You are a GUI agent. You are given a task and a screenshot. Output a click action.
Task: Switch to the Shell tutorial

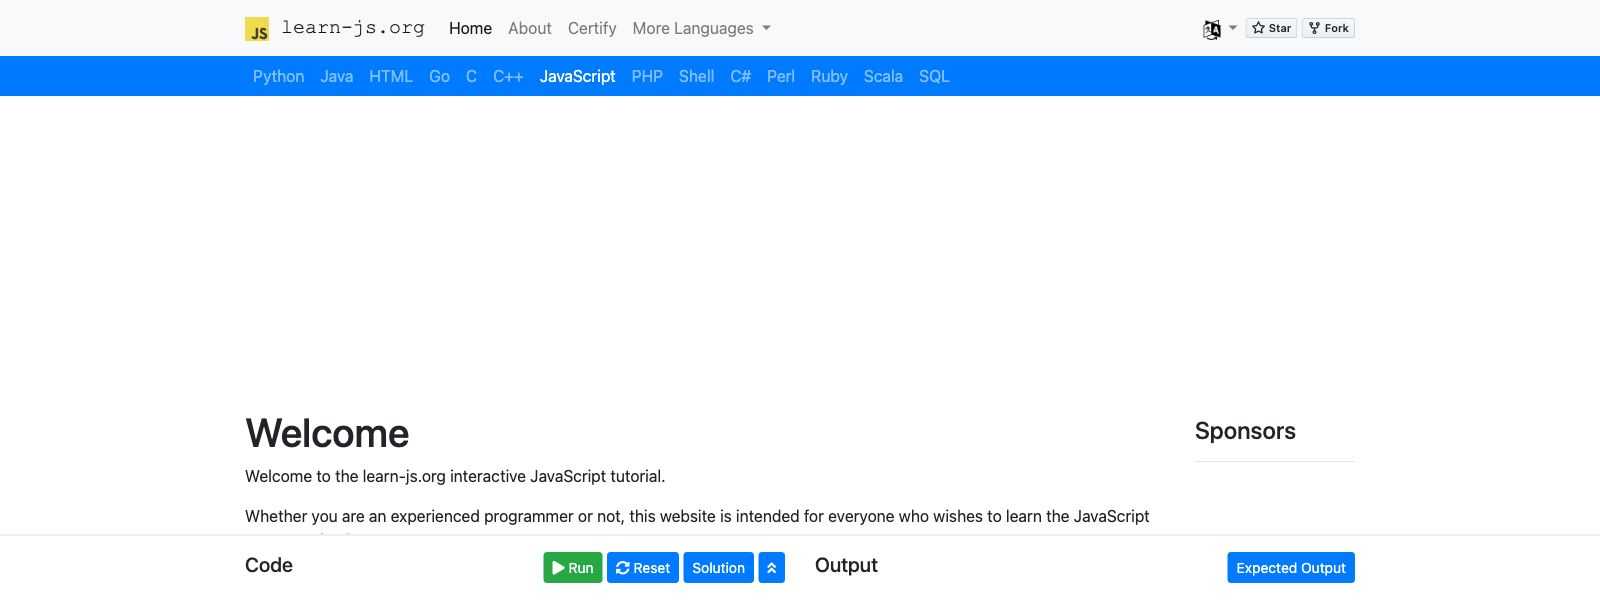(696, 76)
